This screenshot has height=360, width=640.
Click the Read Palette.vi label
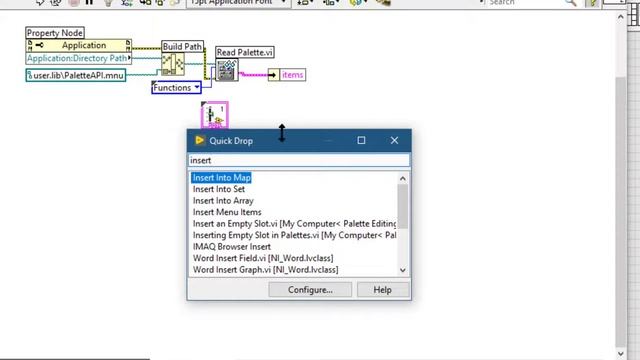click(244, 52)
